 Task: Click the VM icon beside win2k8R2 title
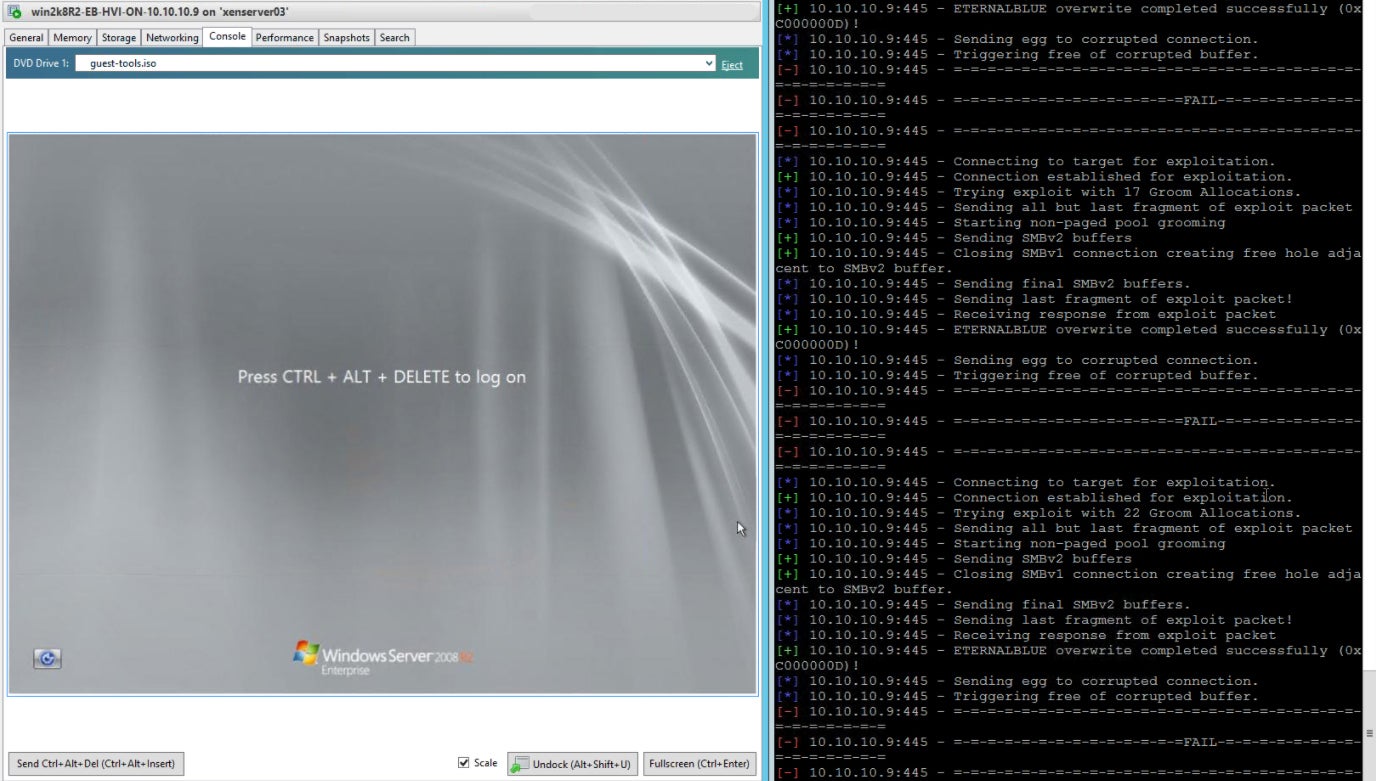coord(15,12)
